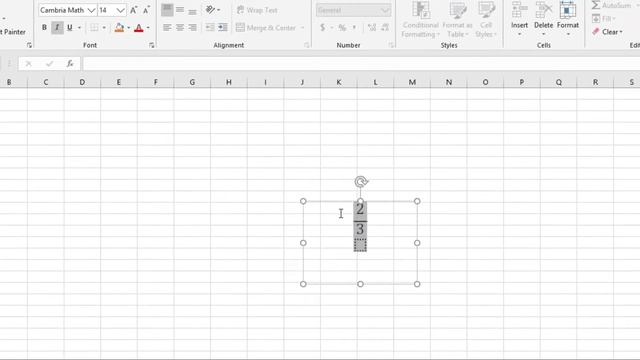
Task: Open the Fill menu
Action: pyautogui.click(x=604, y=19)
